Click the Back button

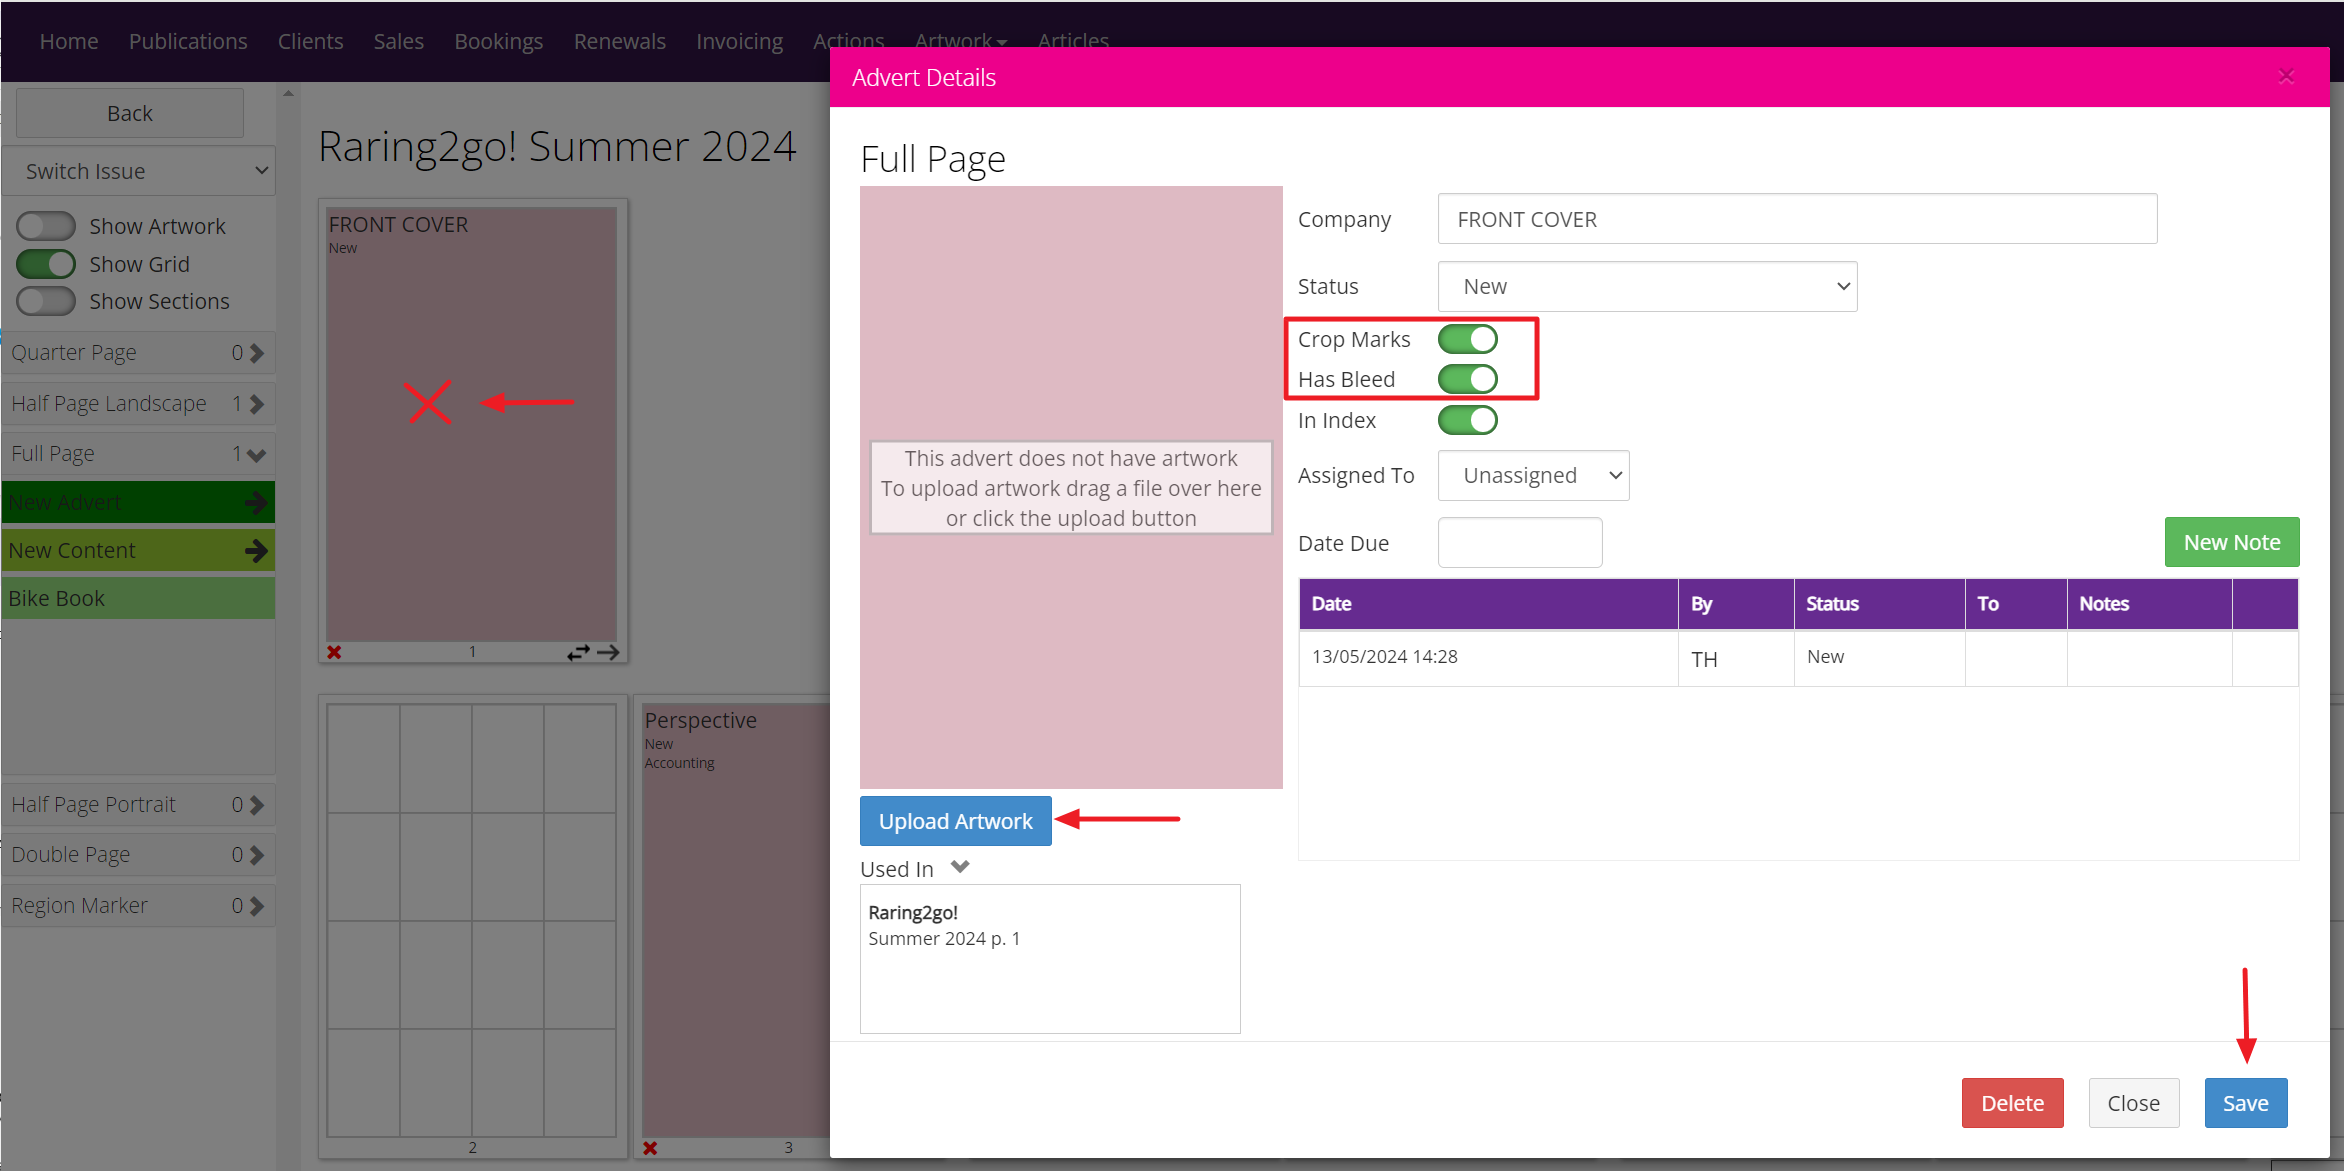pos(130,113)
